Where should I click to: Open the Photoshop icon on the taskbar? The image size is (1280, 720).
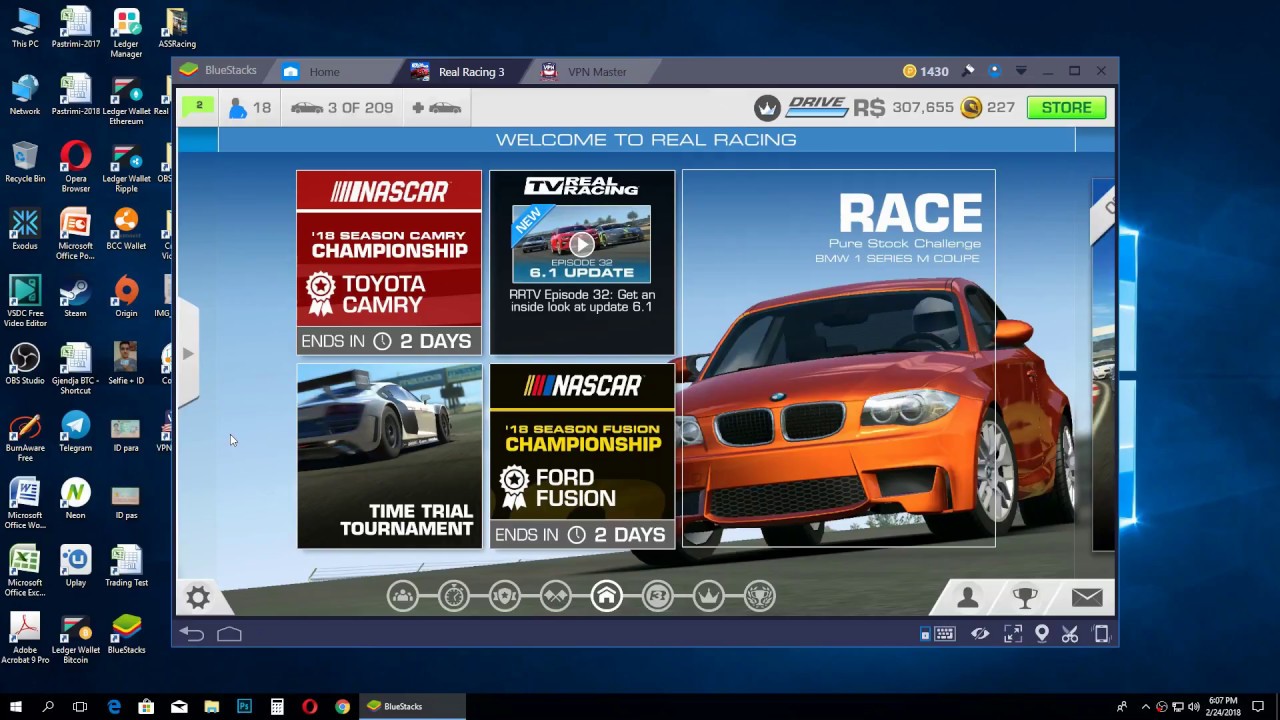244,706
